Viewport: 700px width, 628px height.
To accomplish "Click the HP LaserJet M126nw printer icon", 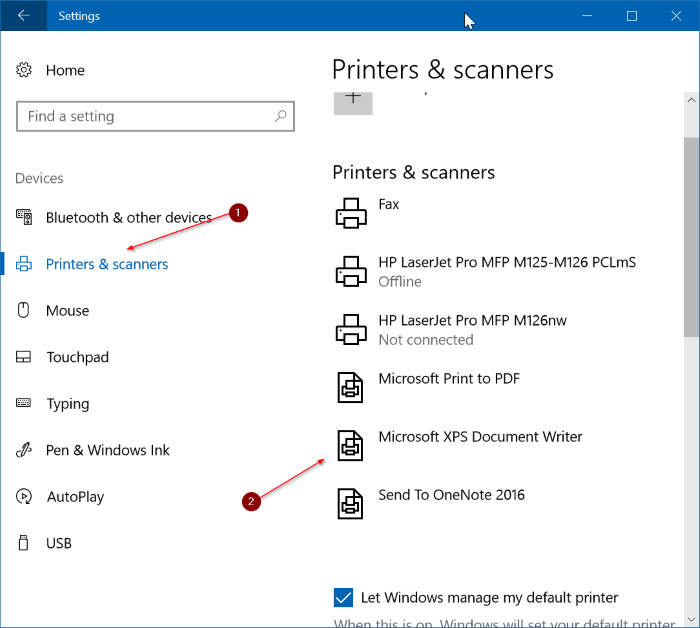I will point(351,329).
